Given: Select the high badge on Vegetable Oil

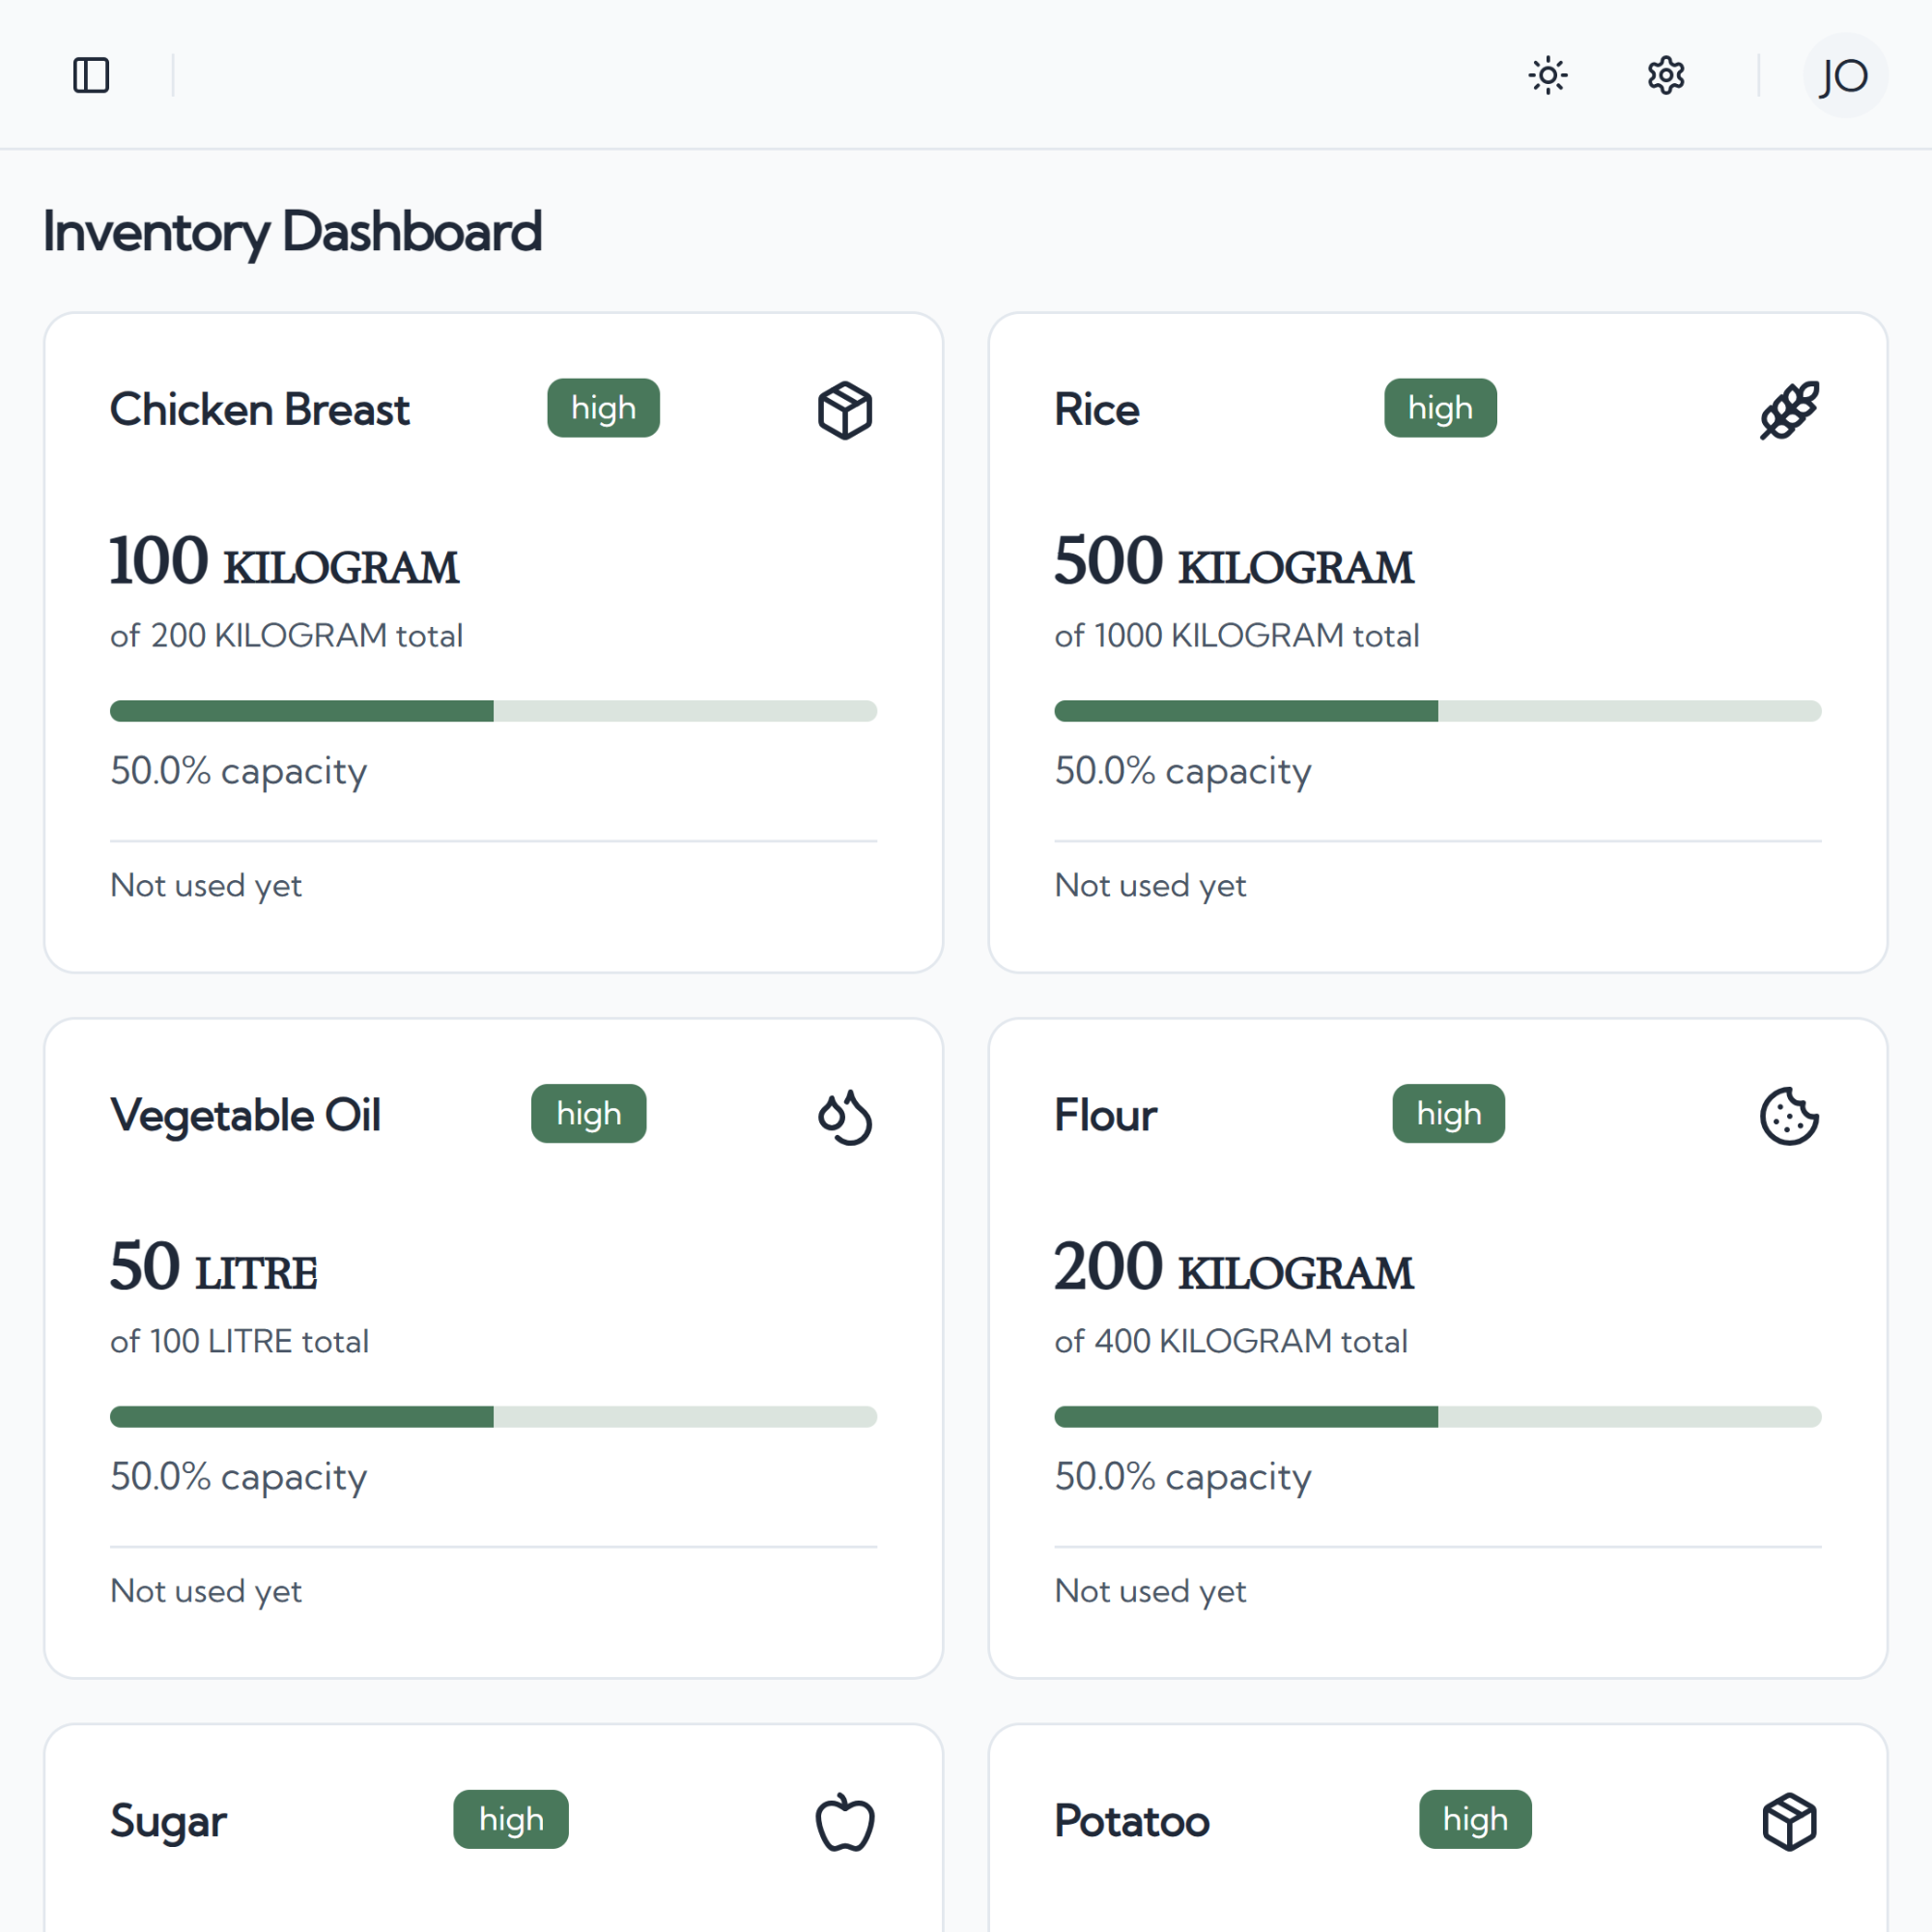Looking at the screenshot, I should (x=589, y=1113).
